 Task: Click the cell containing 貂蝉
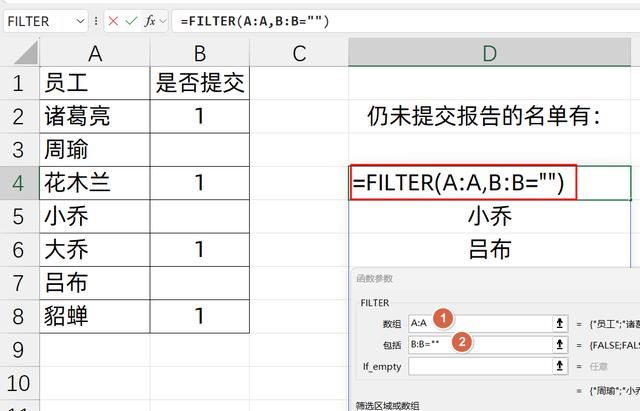(x=95, y=317)
